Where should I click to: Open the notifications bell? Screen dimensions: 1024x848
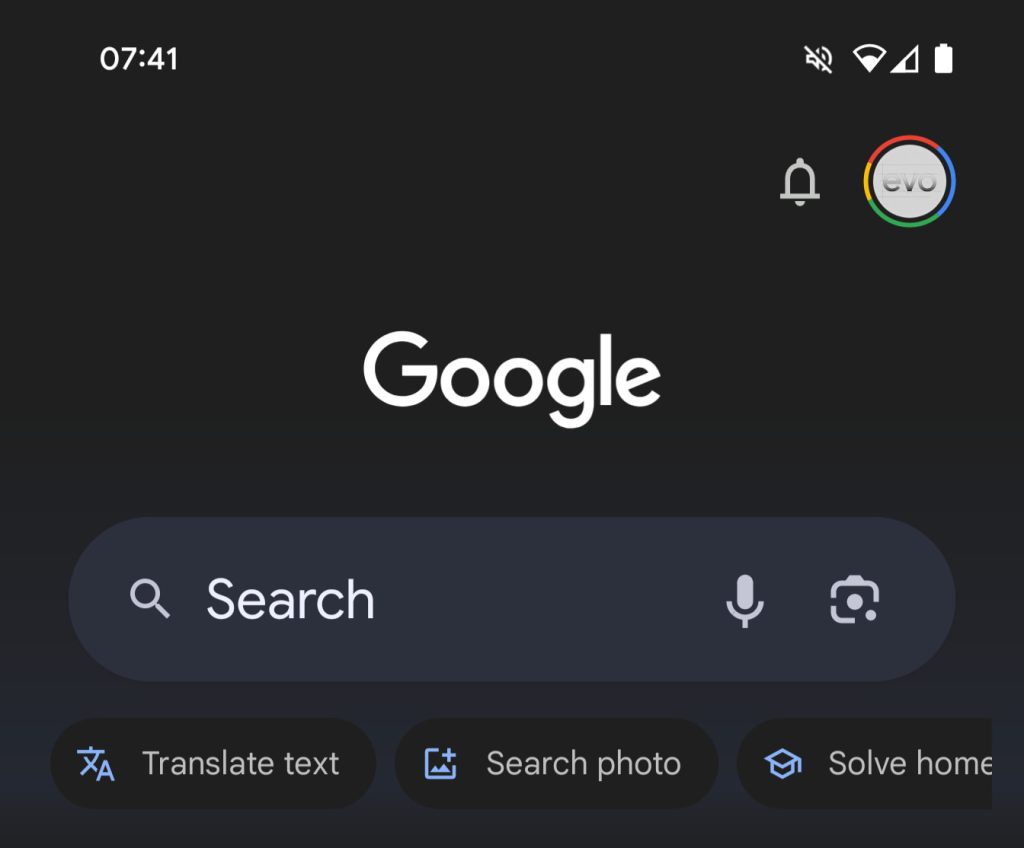[x=799, y=183]
